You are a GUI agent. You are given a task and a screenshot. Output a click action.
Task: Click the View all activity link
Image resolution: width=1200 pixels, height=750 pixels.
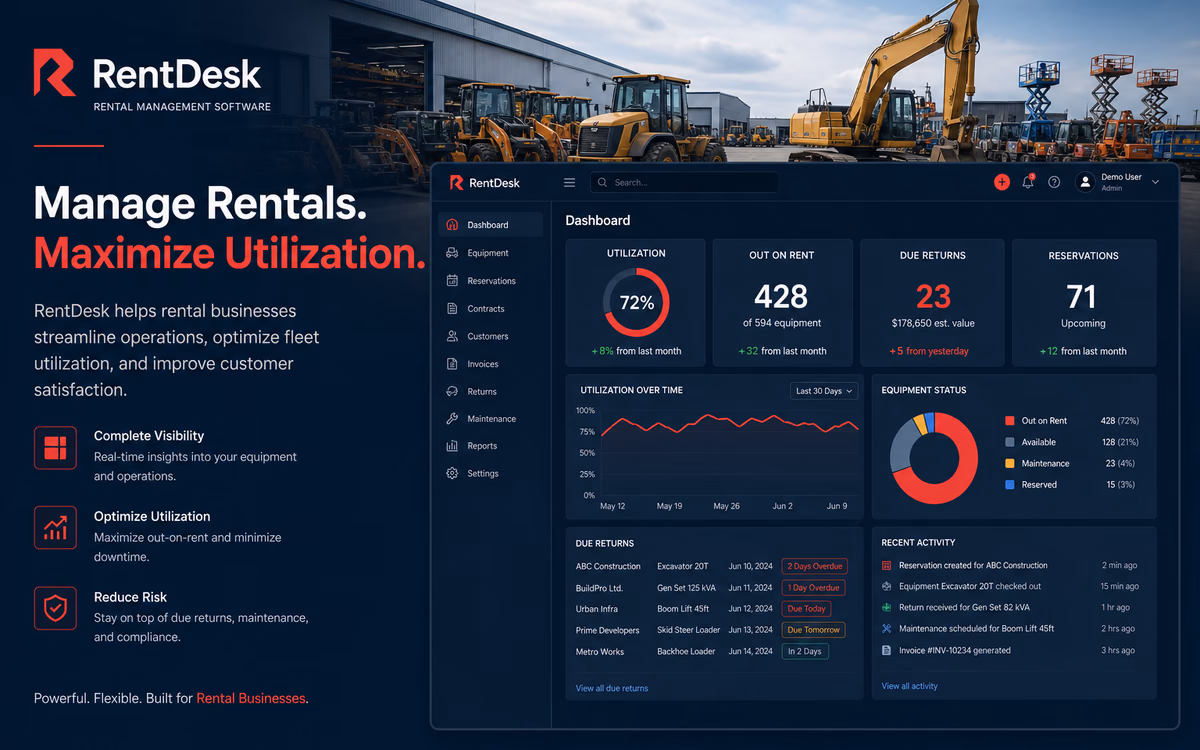pyautogui.click(x=910, y=686)
